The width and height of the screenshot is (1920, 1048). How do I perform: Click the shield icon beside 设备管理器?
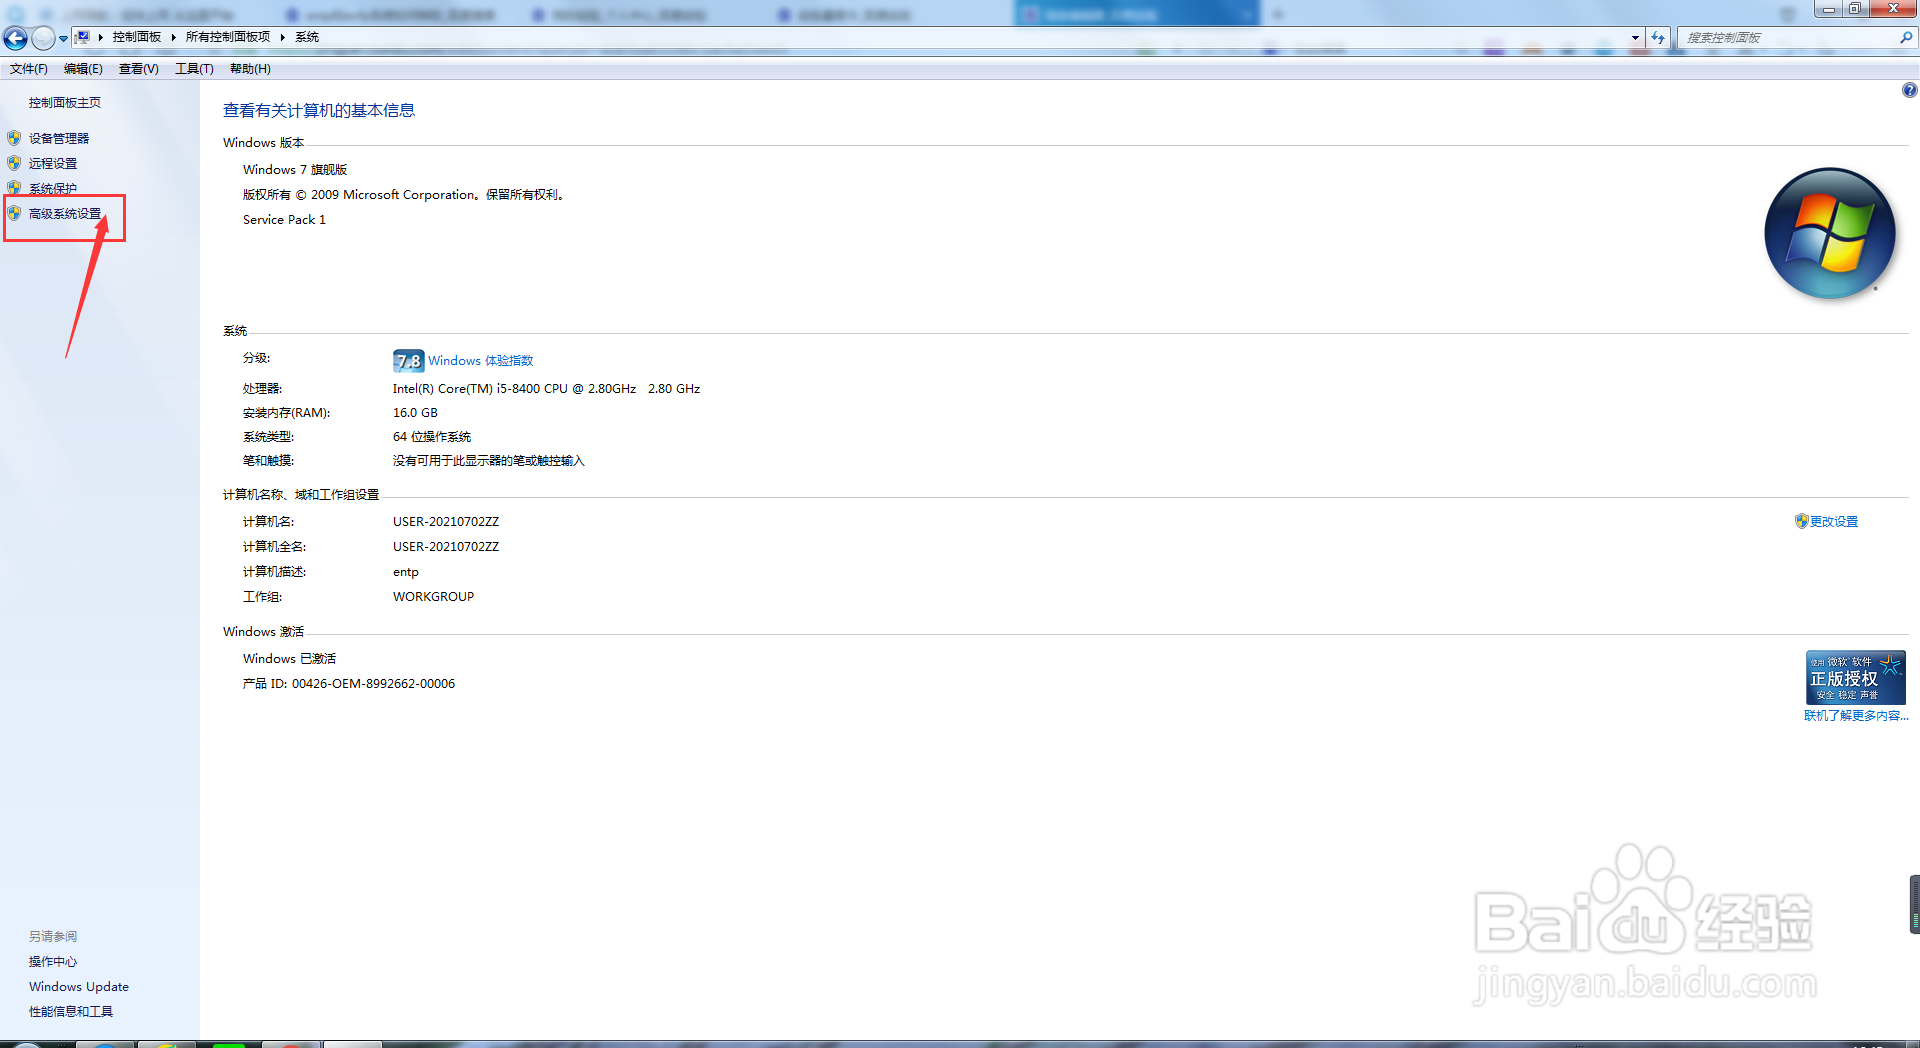(14, 138)
